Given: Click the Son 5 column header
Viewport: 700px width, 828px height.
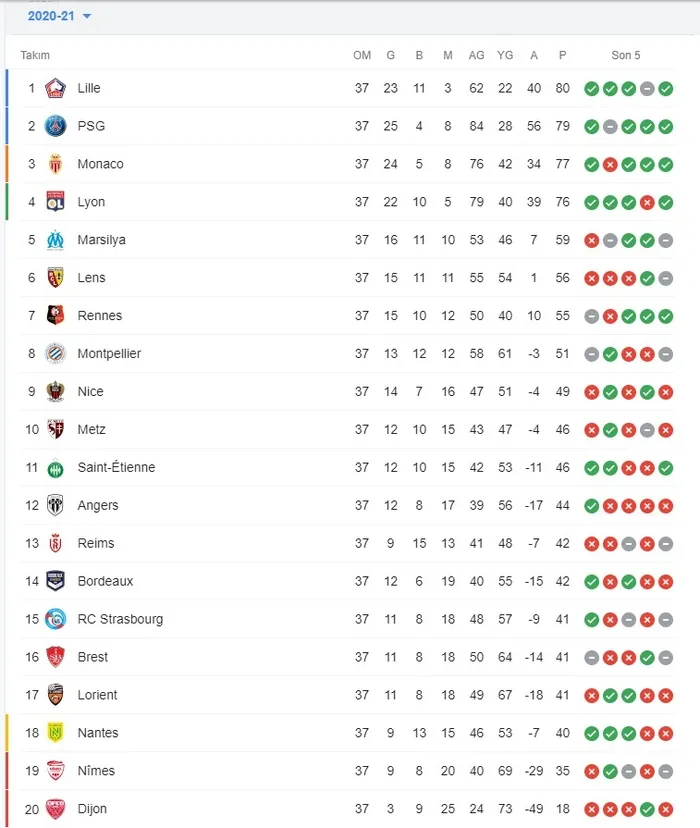Looking at the screenshot, I should [x=626, y=55].
